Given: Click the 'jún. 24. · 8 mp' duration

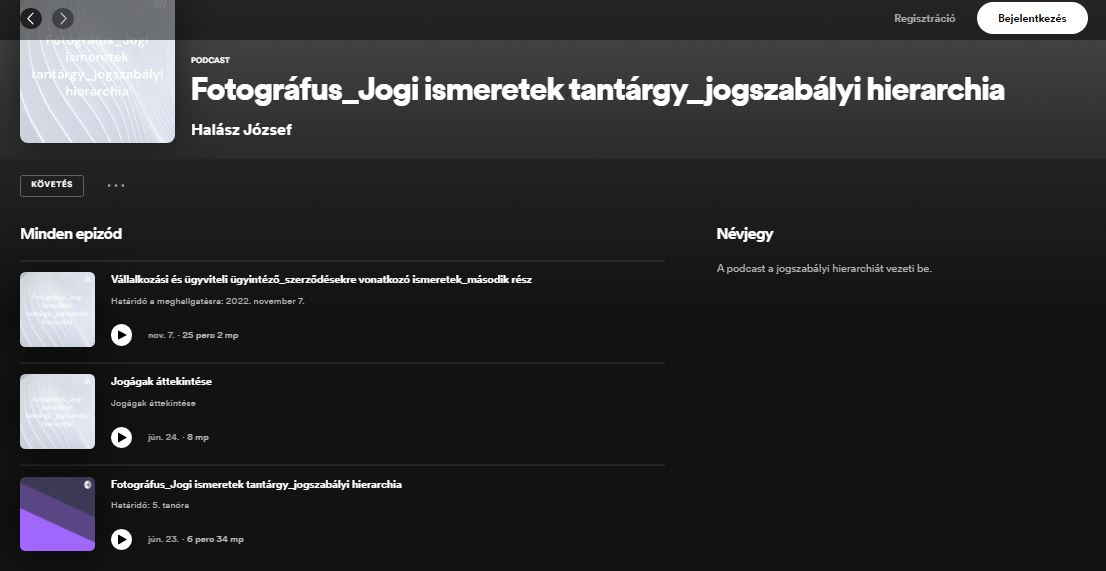Looking at the screenshot, I should (178, 437).
